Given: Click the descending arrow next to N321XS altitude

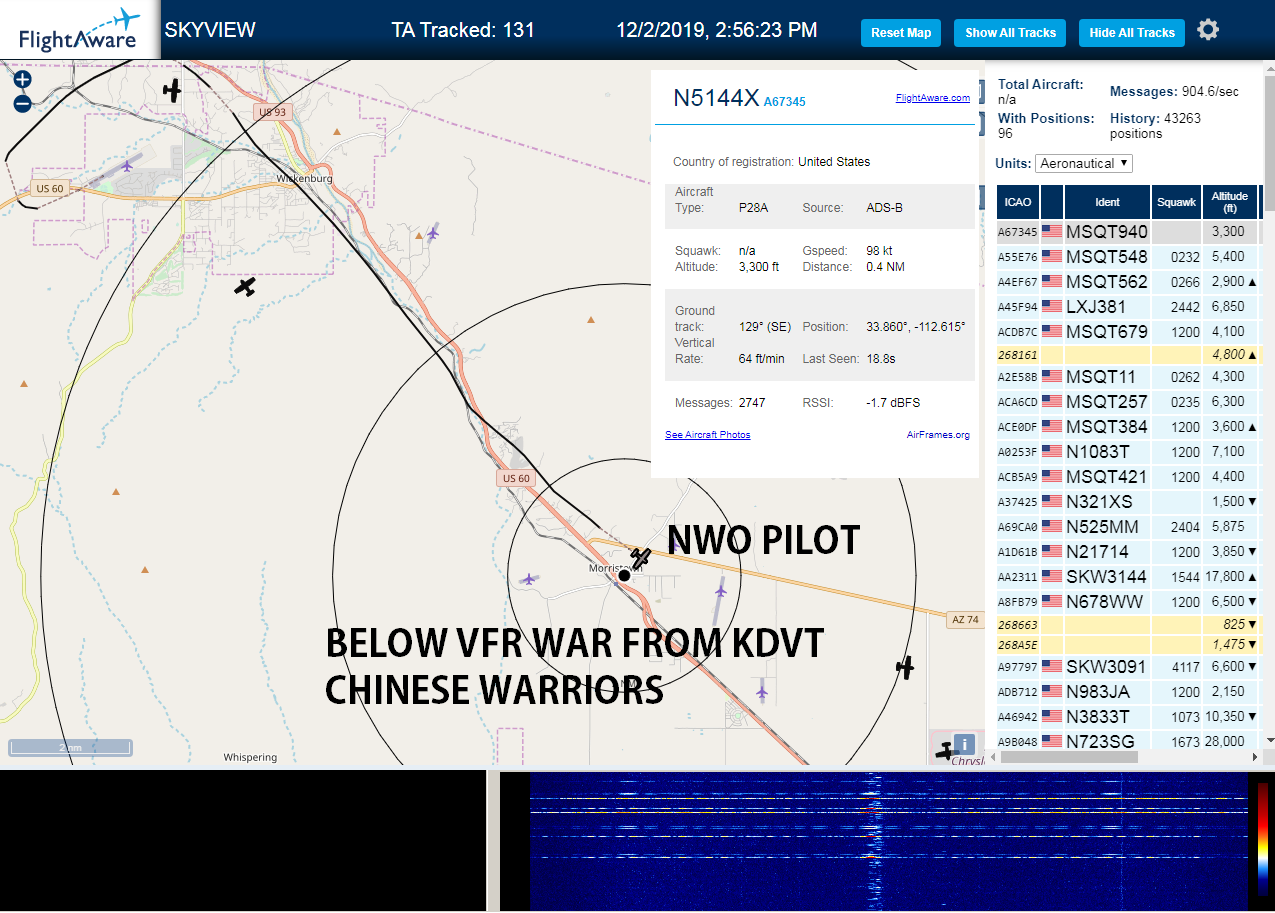Looking at the screenshot, I should coord(1254,502).
